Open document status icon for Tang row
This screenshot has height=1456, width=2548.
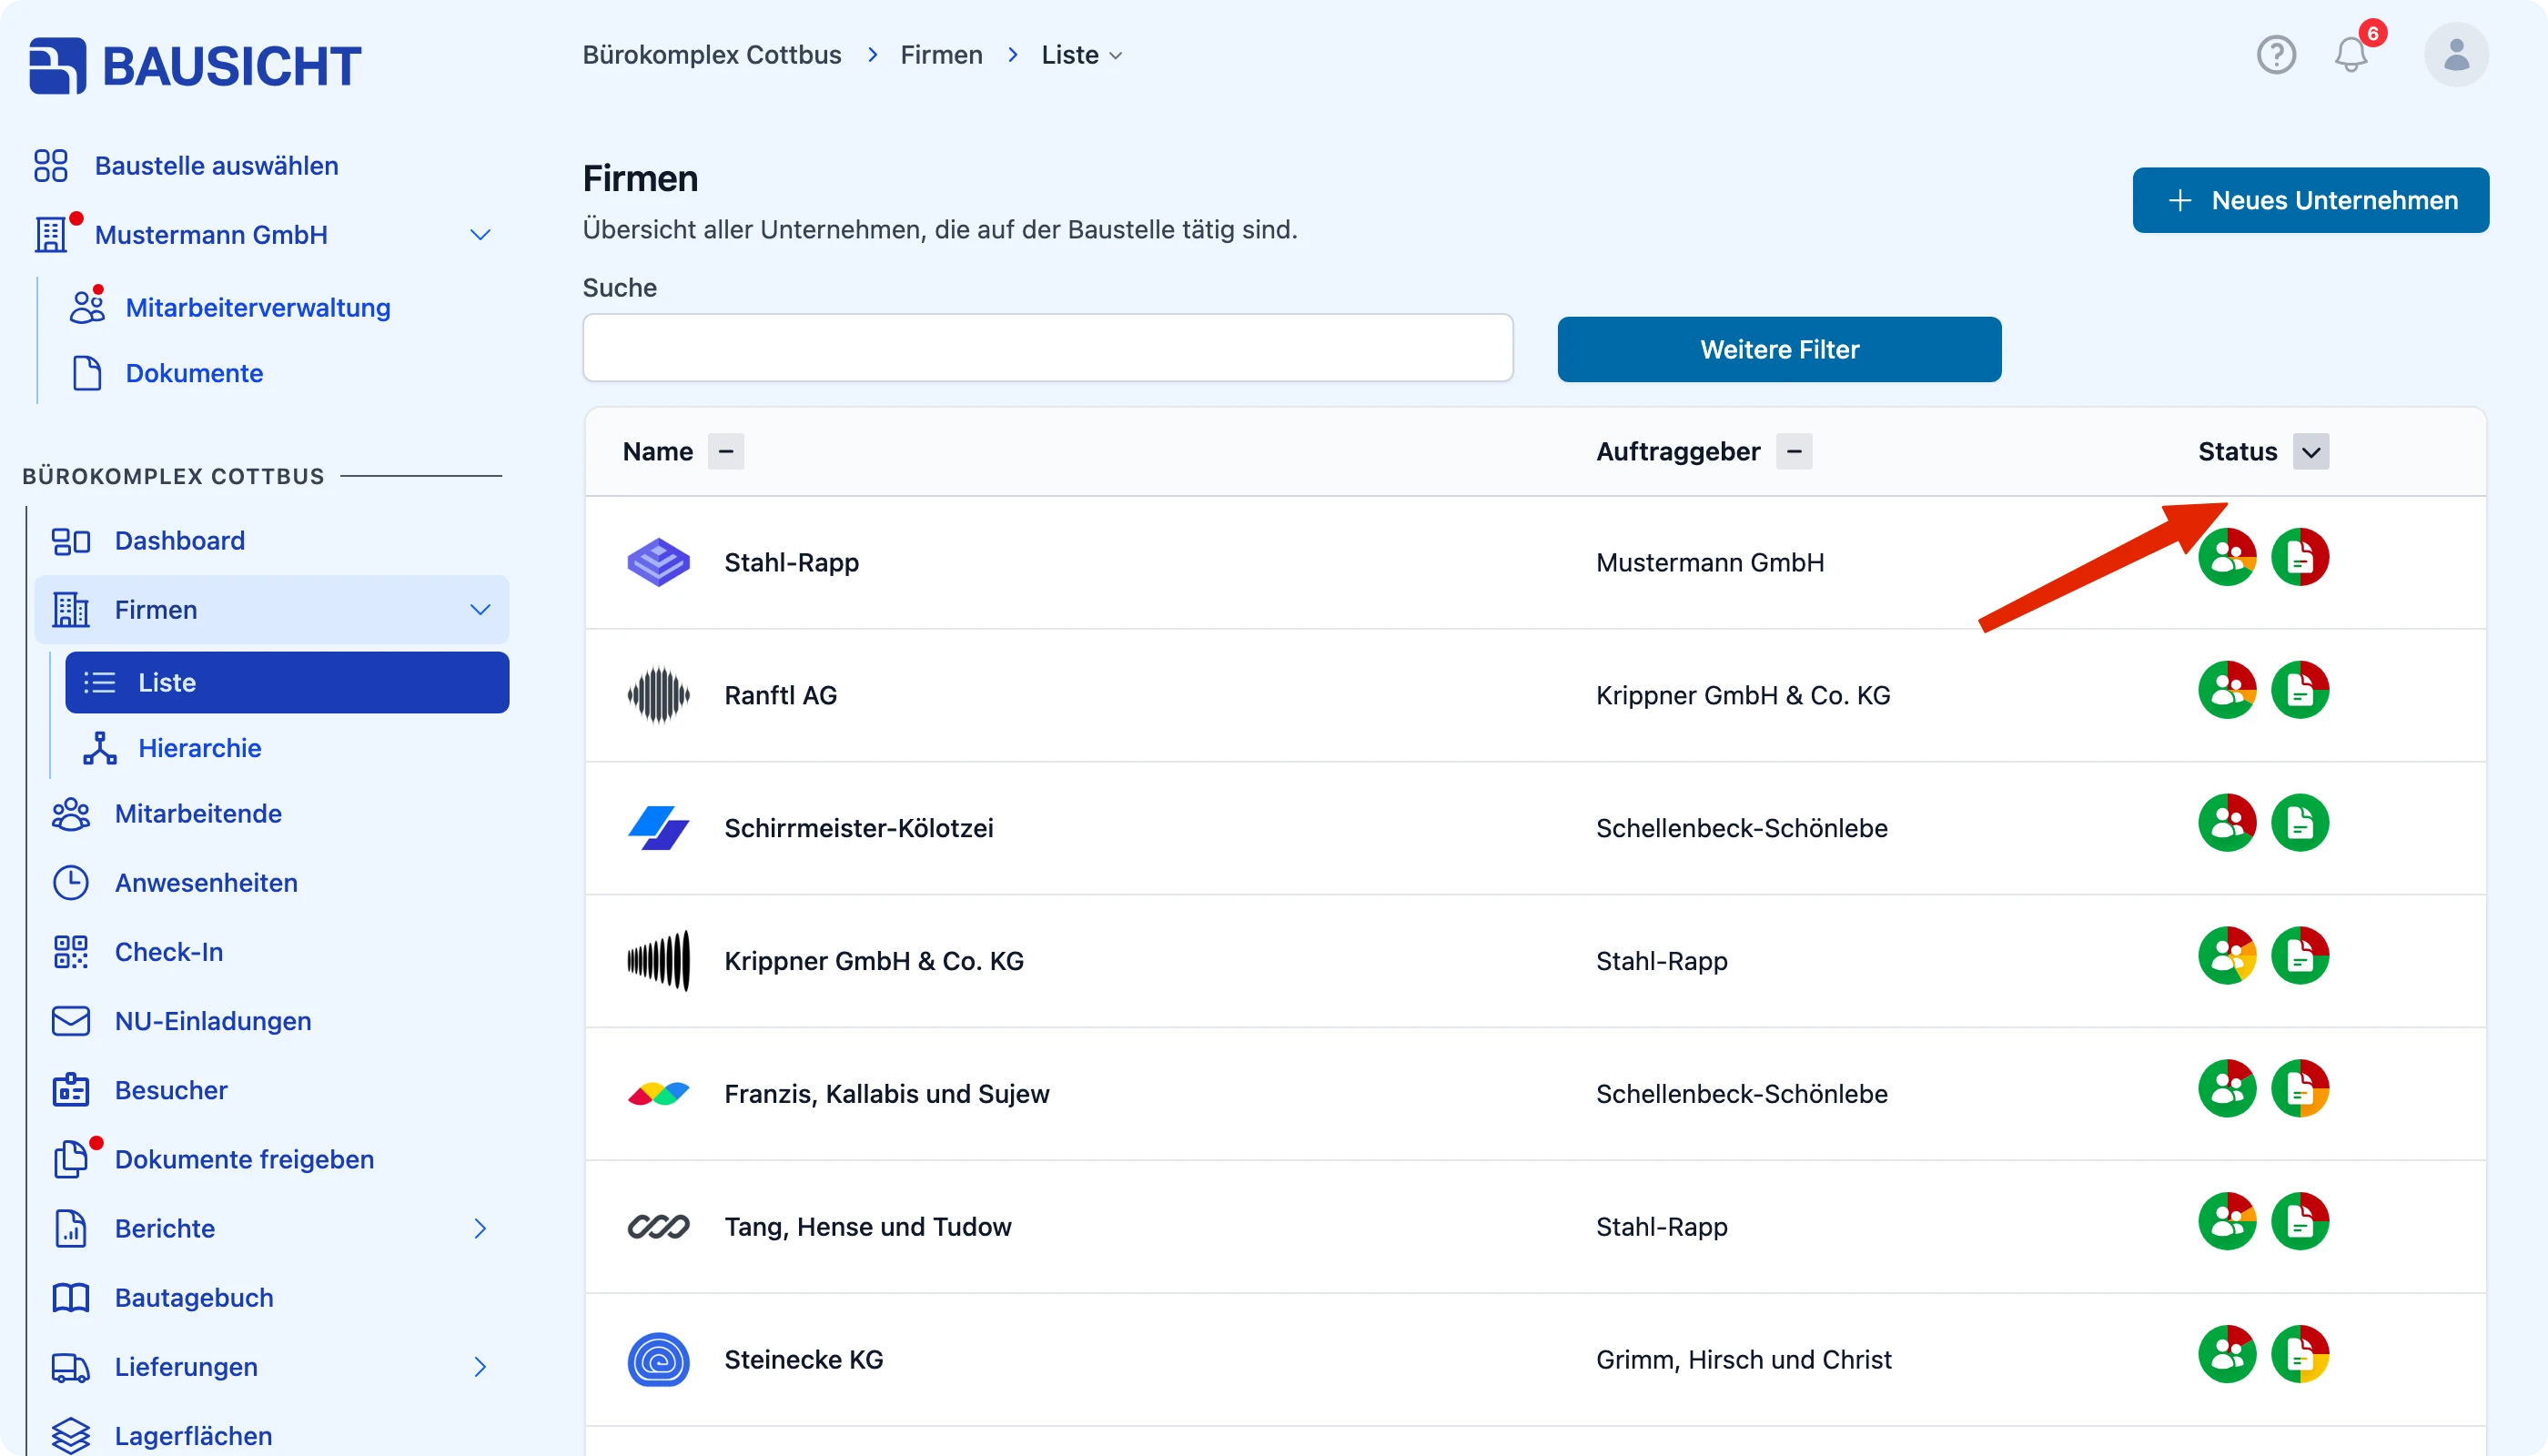pyautogui.click(x=2300, y=1222)
